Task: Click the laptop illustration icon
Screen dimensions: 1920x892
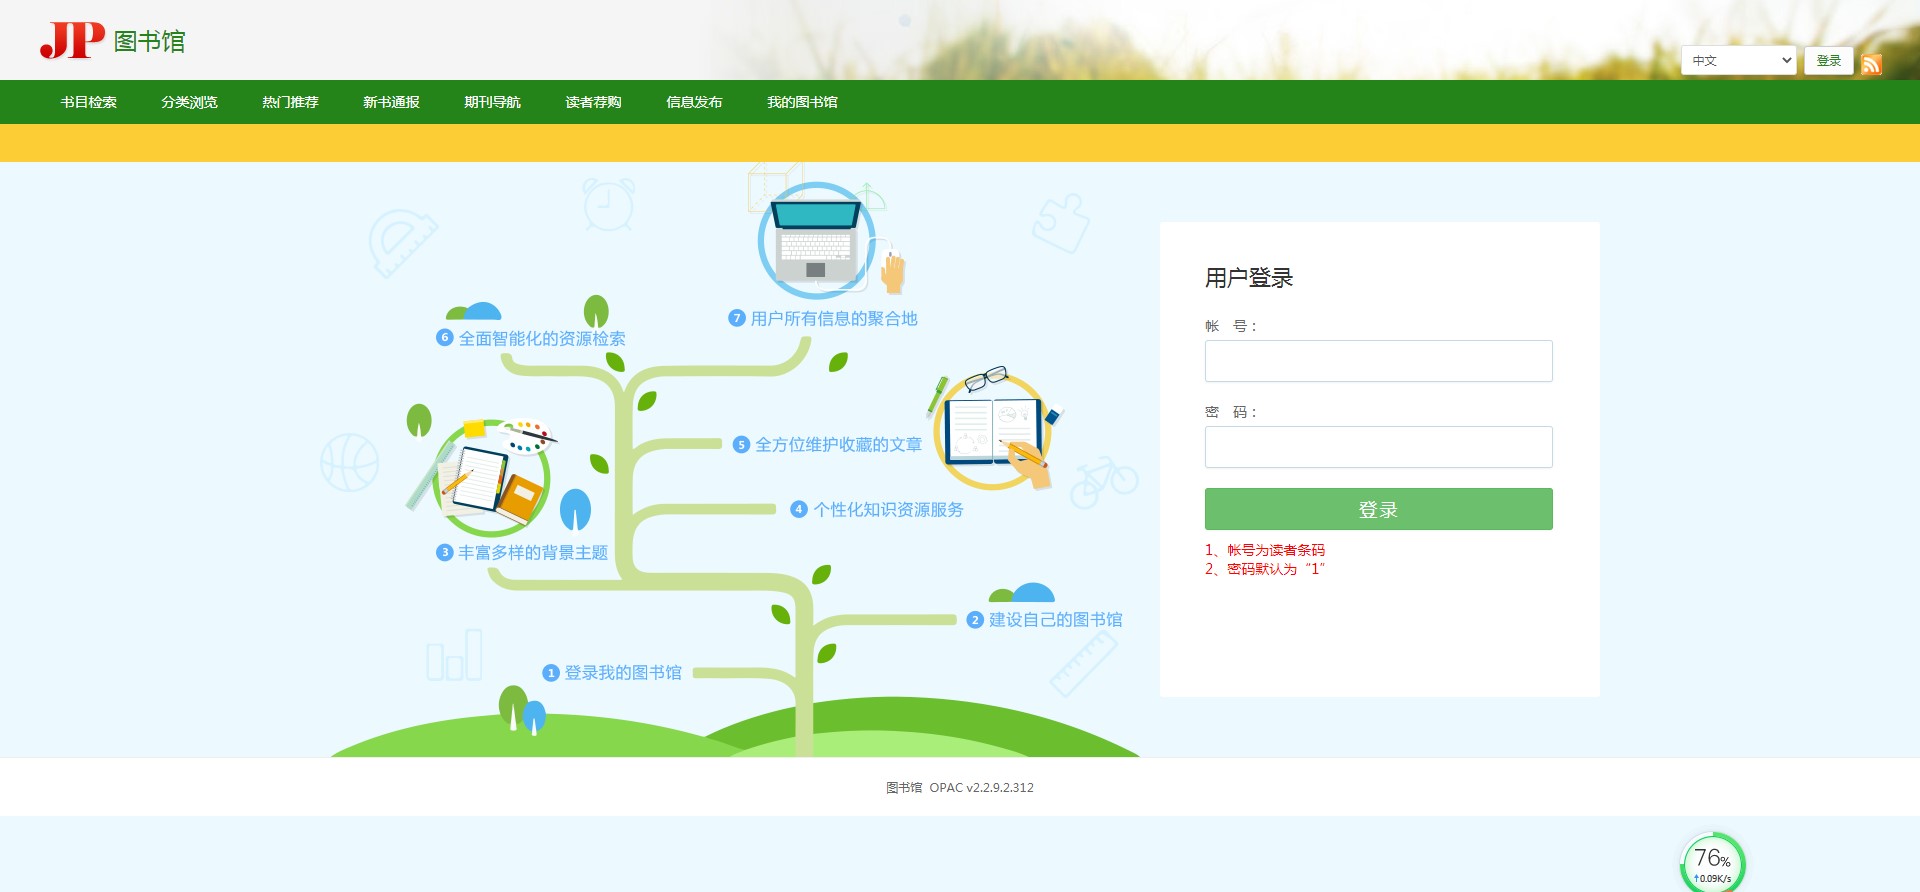Action: tap(816, 241)
